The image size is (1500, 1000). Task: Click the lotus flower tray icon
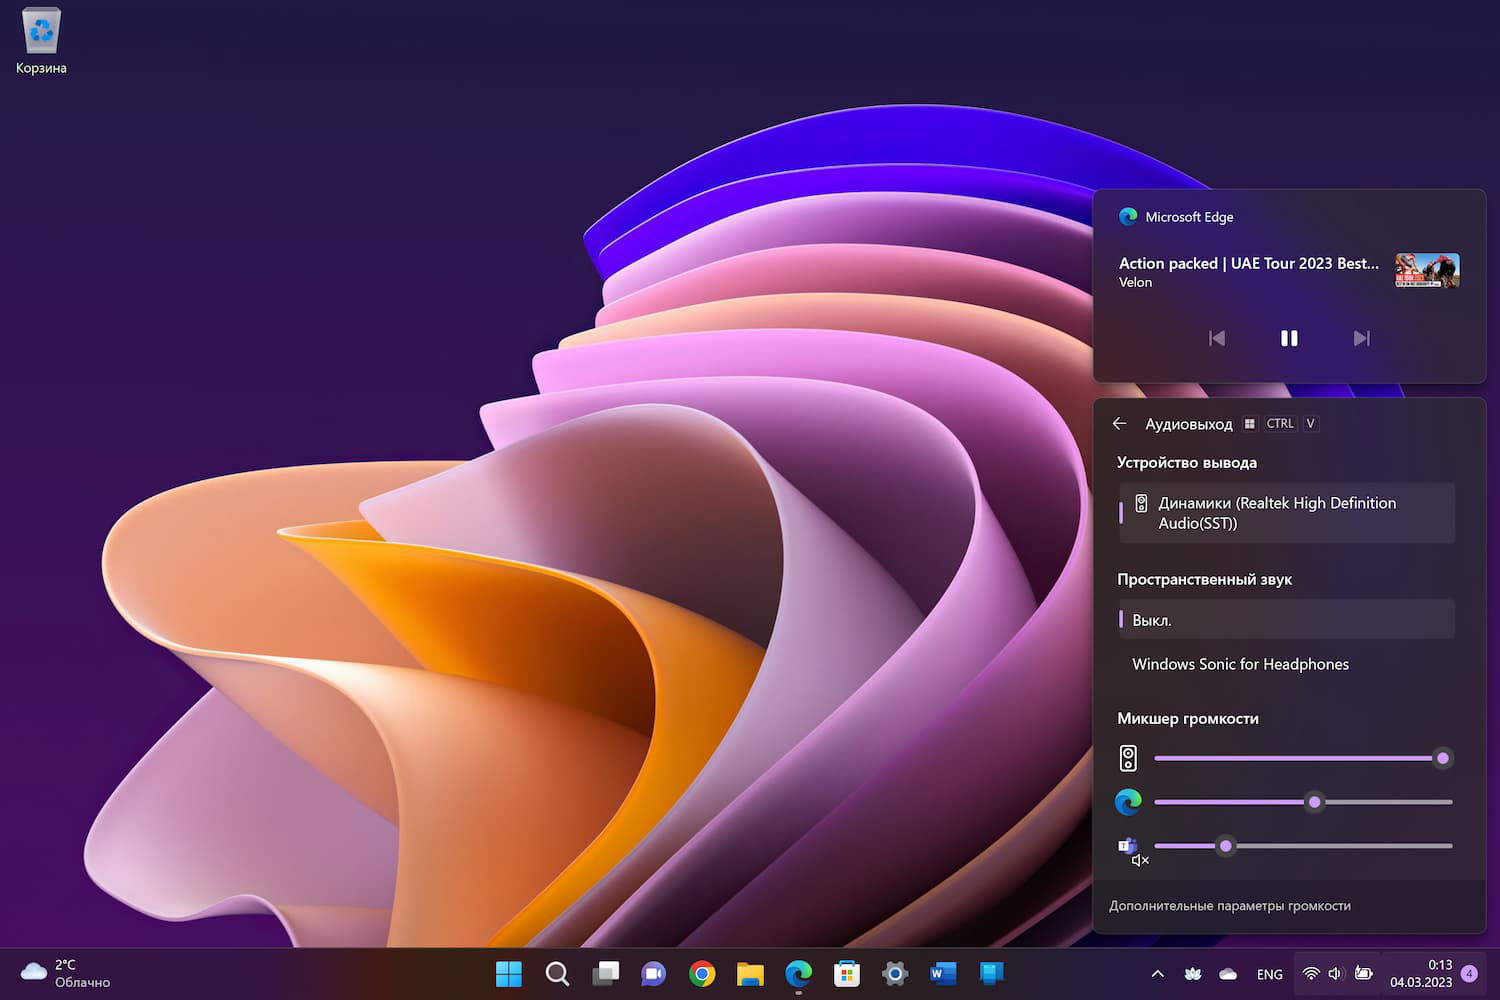pos(1193,974)
